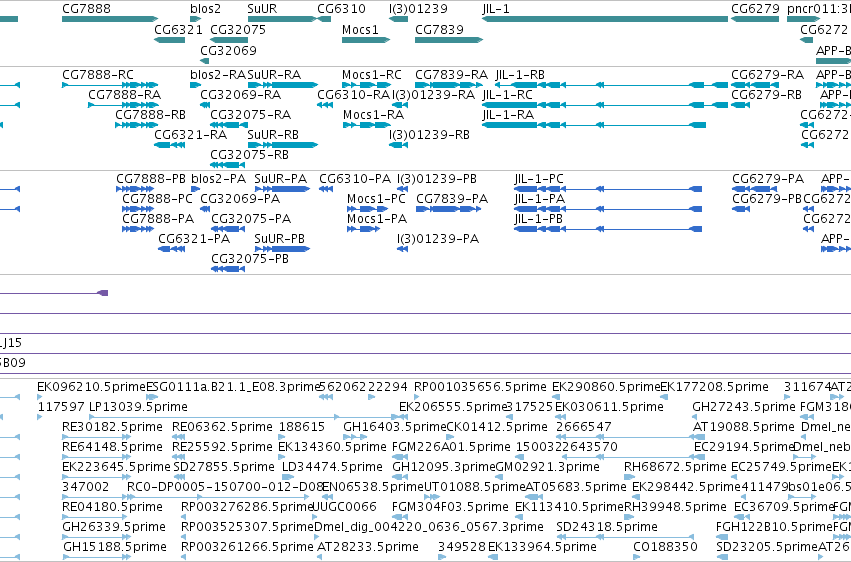Screen dimensions: 851x562
Task: Open the CG6310 gene label
Action: click(x=341, y=9)
